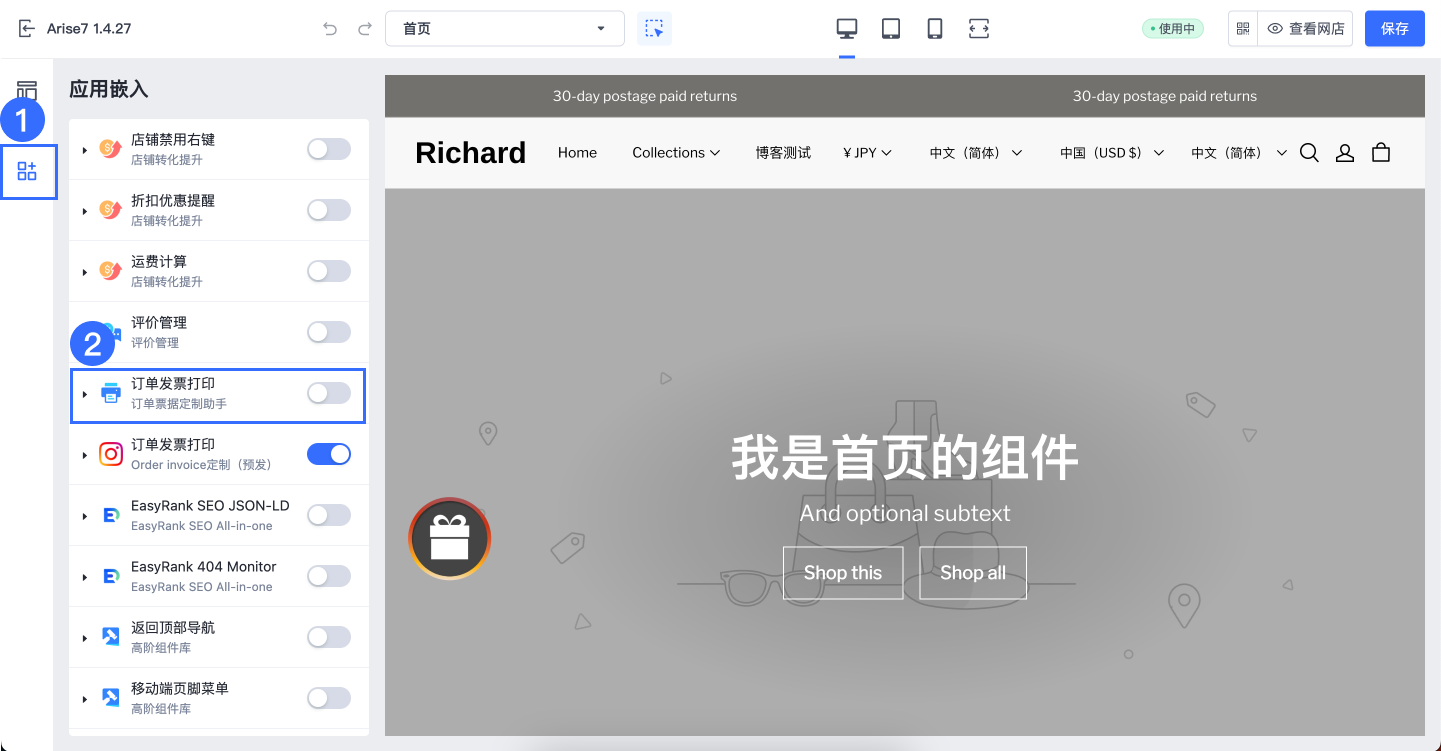Expand the 订单票据定制助手 row arrow
Screen dimensions: 1441x751
tap(85, 394)
